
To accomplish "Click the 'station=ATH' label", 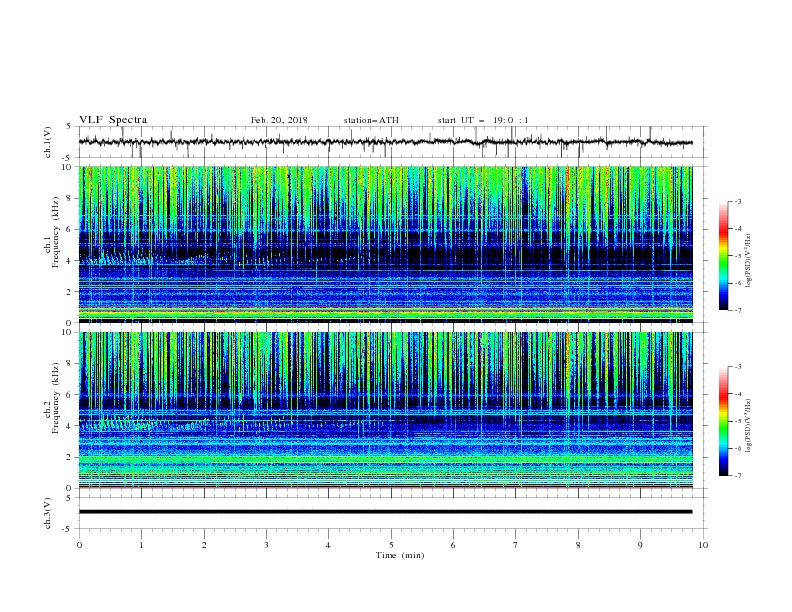I will 371,120.
